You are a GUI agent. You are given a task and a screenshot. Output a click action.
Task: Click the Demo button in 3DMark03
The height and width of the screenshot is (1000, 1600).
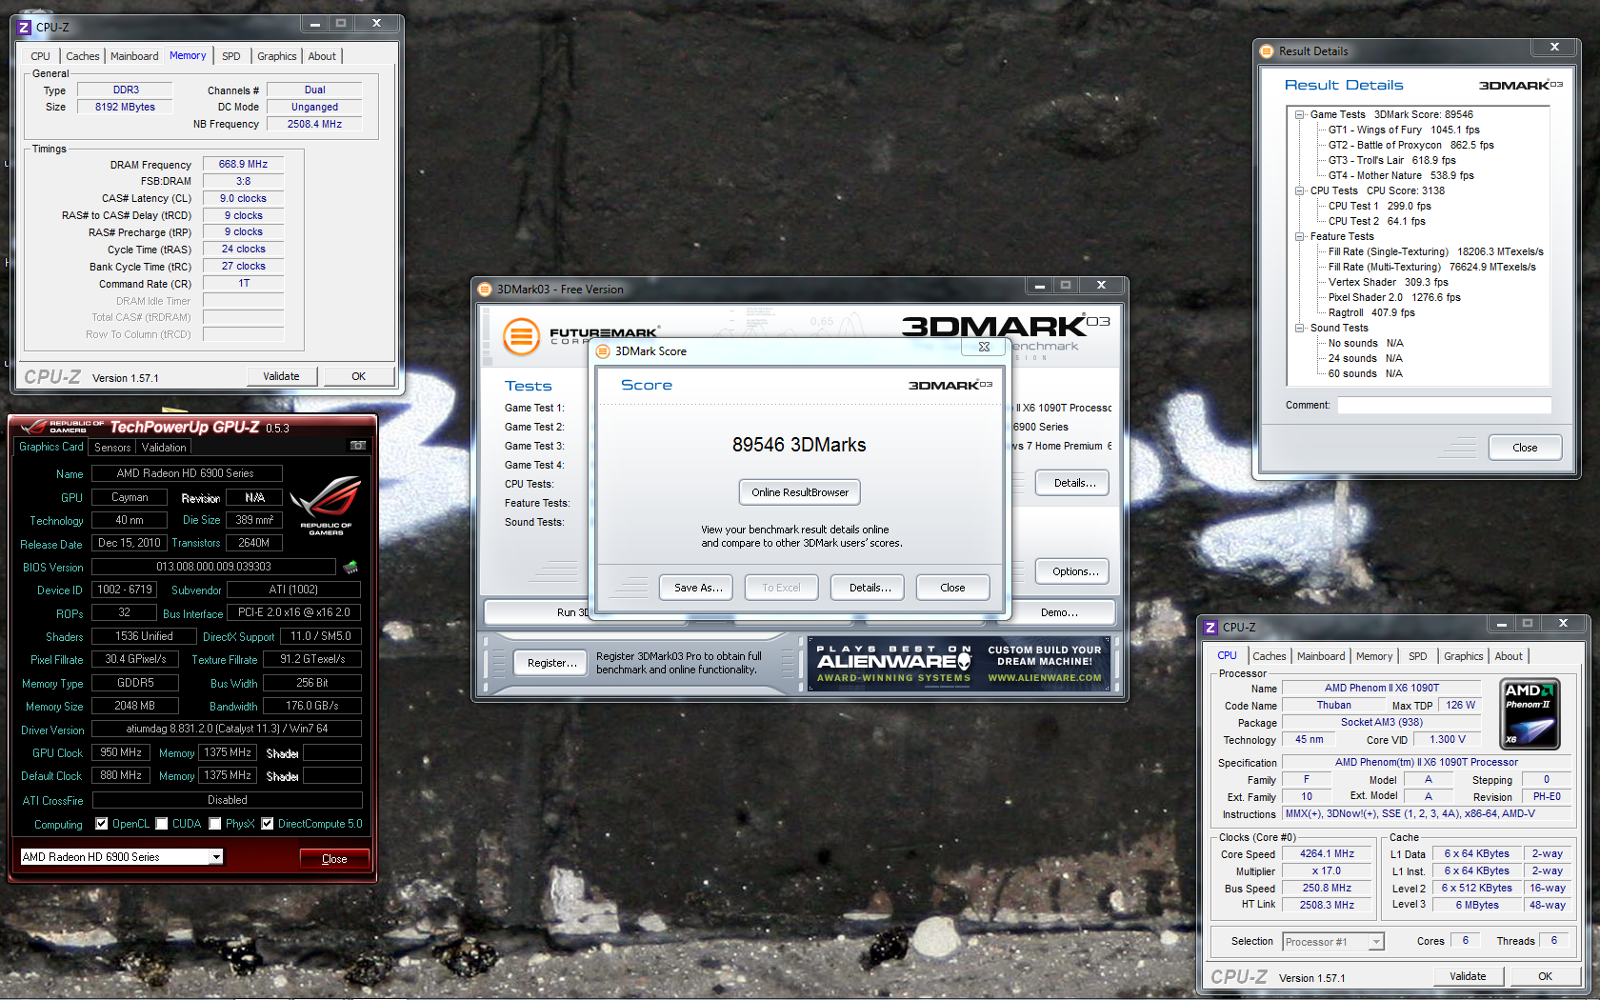(1060, 613)
